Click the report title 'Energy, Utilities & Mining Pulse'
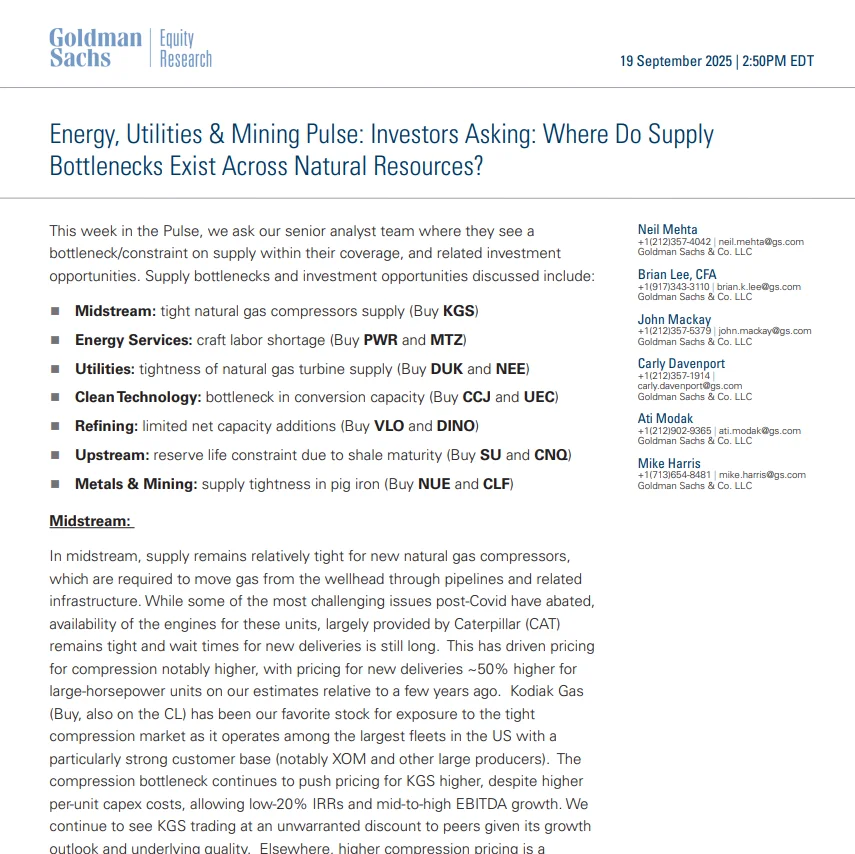 [x=206, y=134]
